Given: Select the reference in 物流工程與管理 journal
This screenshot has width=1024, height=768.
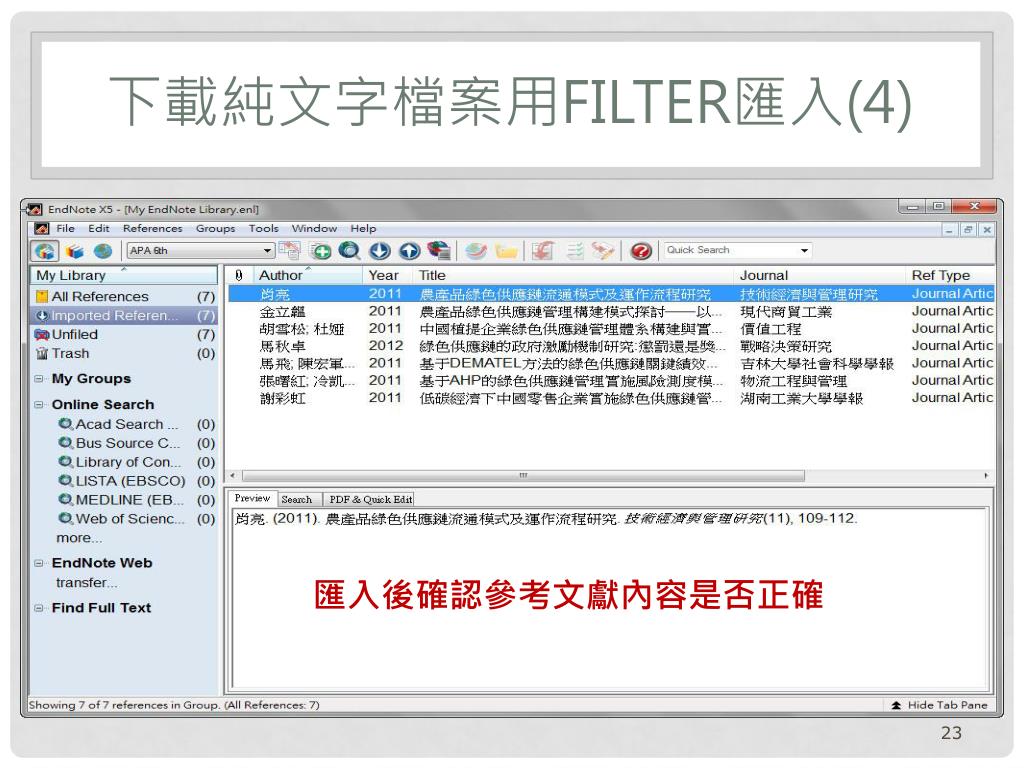Looking at the screenshot, I should click(x=611, y=381).
